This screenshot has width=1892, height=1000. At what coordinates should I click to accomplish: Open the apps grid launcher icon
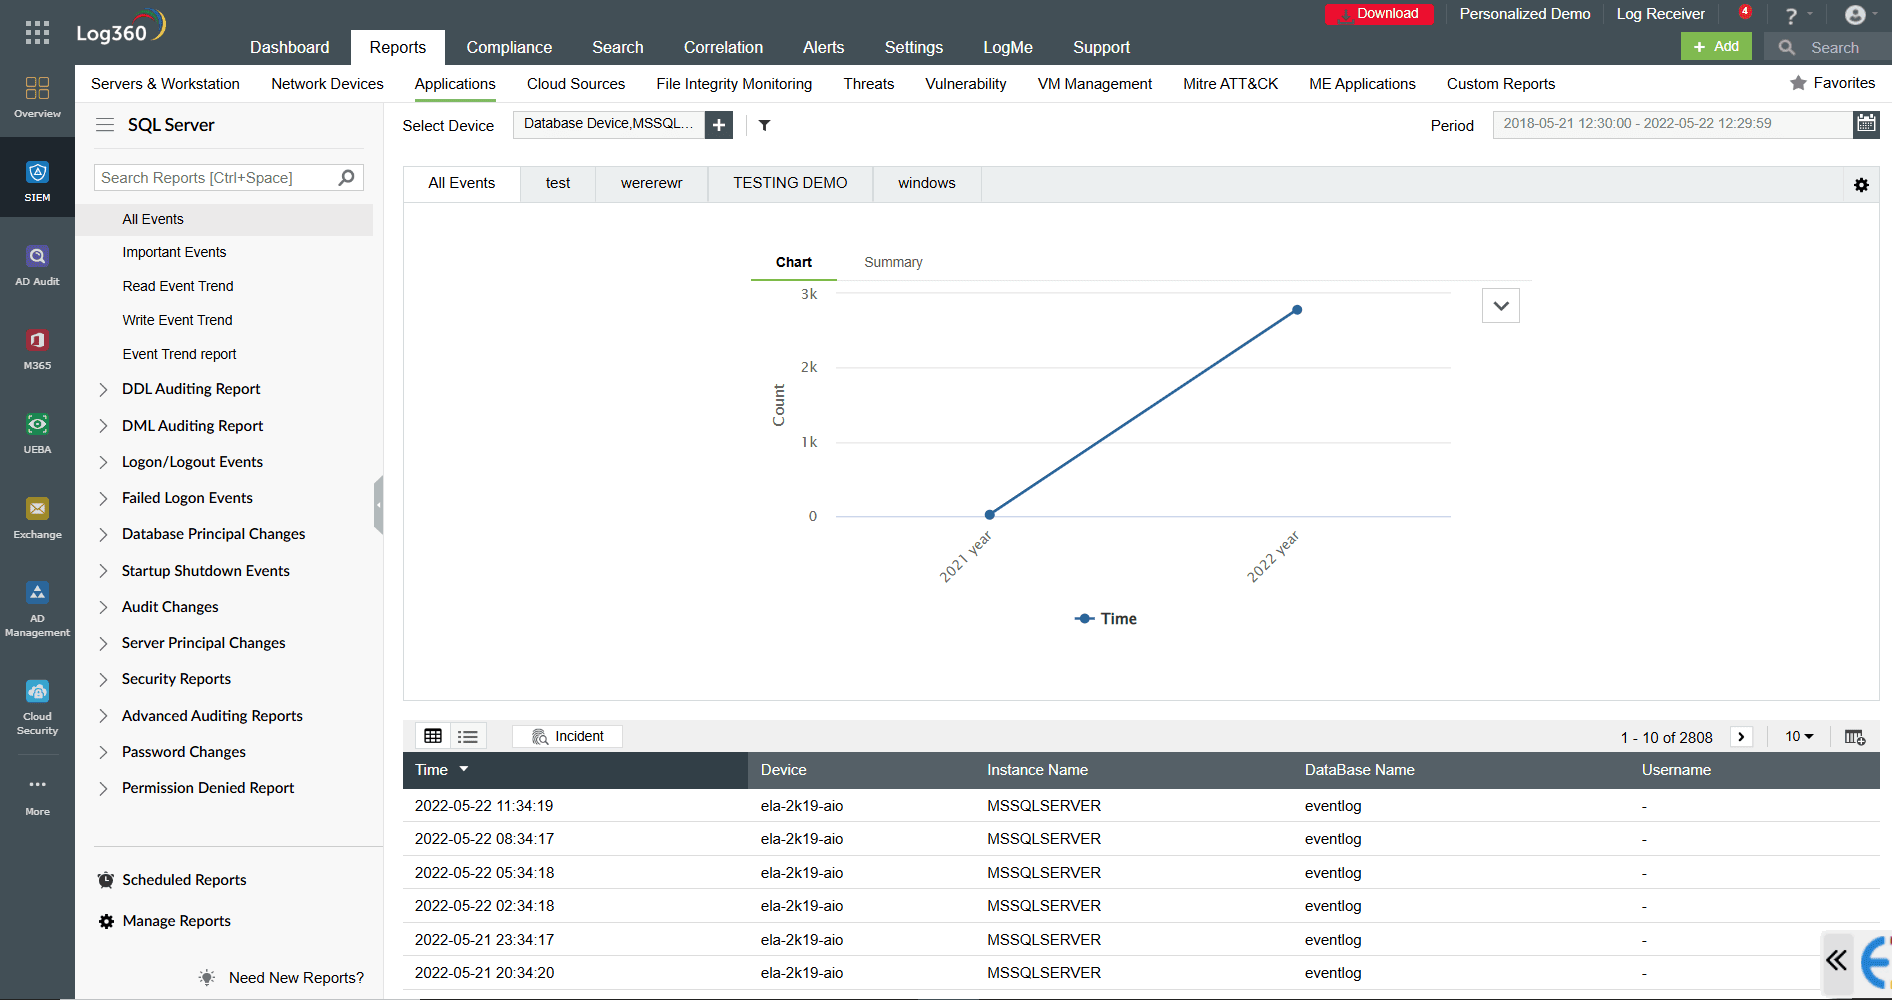37,32
